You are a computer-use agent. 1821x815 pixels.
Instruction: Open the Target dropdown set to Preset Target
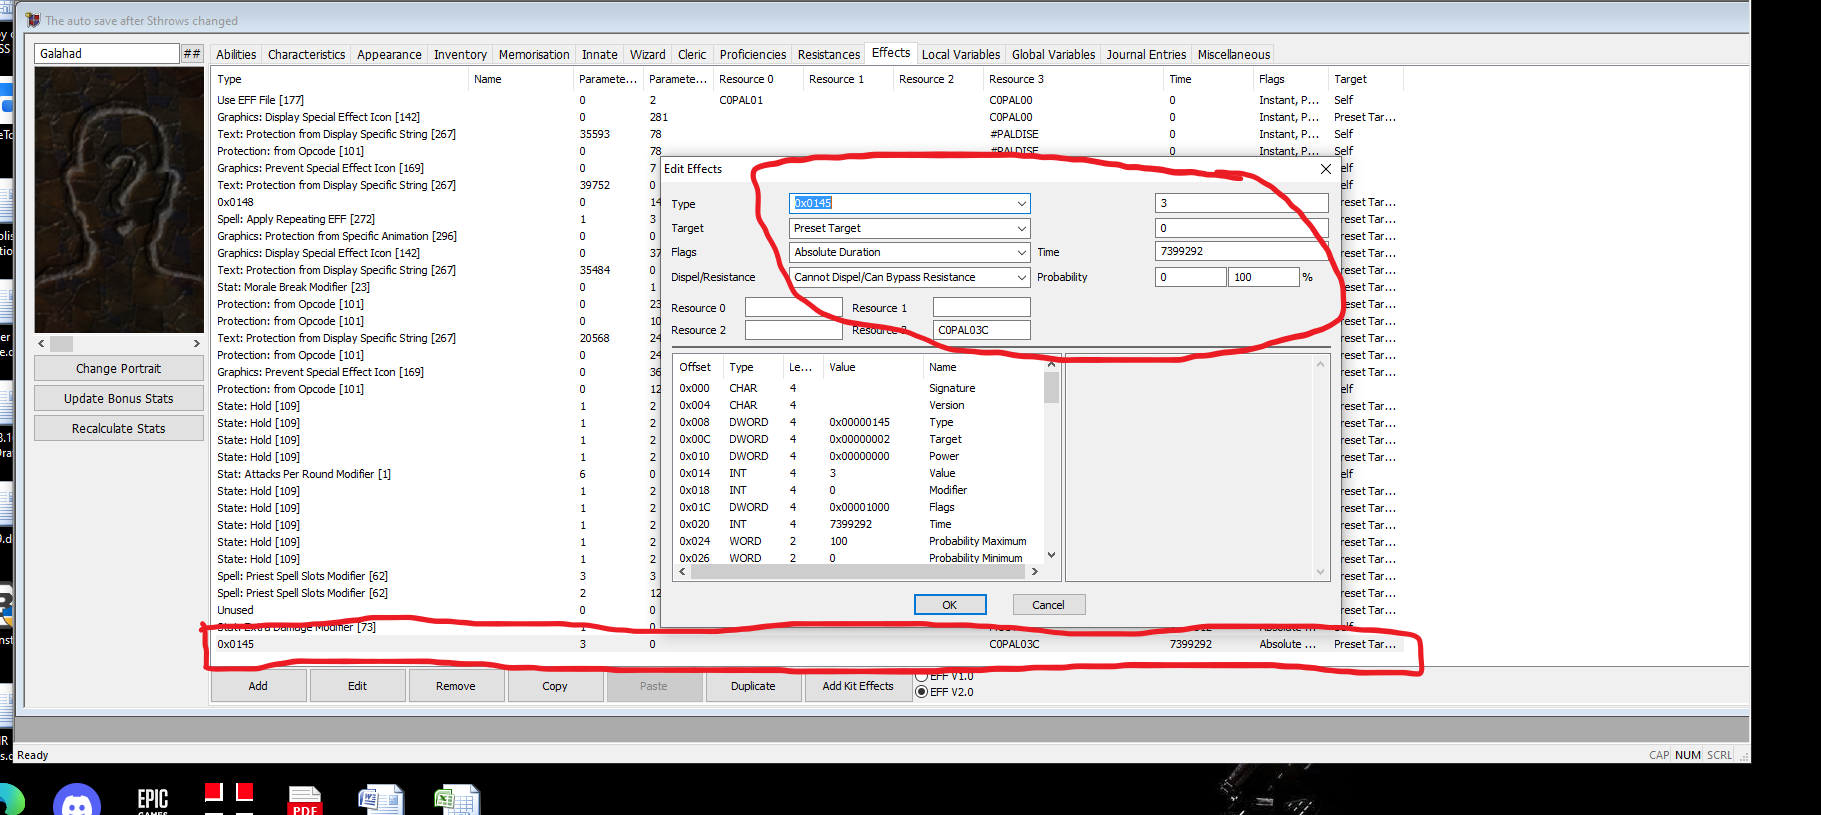1021,228
